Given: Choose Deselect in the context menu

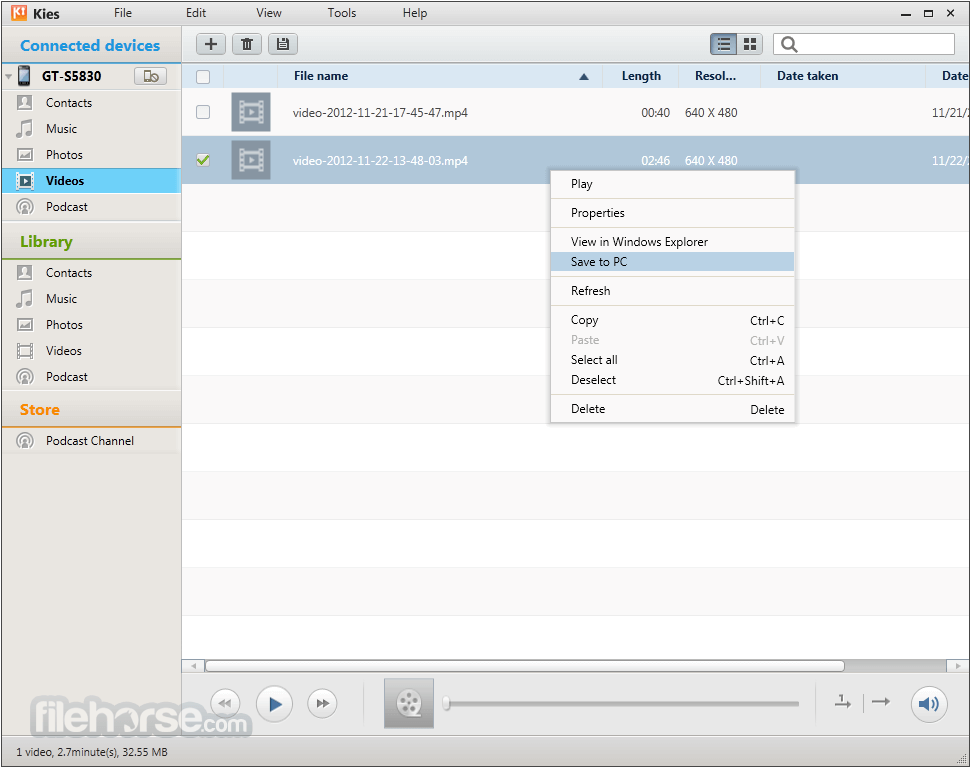Looking at the screenshot, I should (x=673, y=380).
